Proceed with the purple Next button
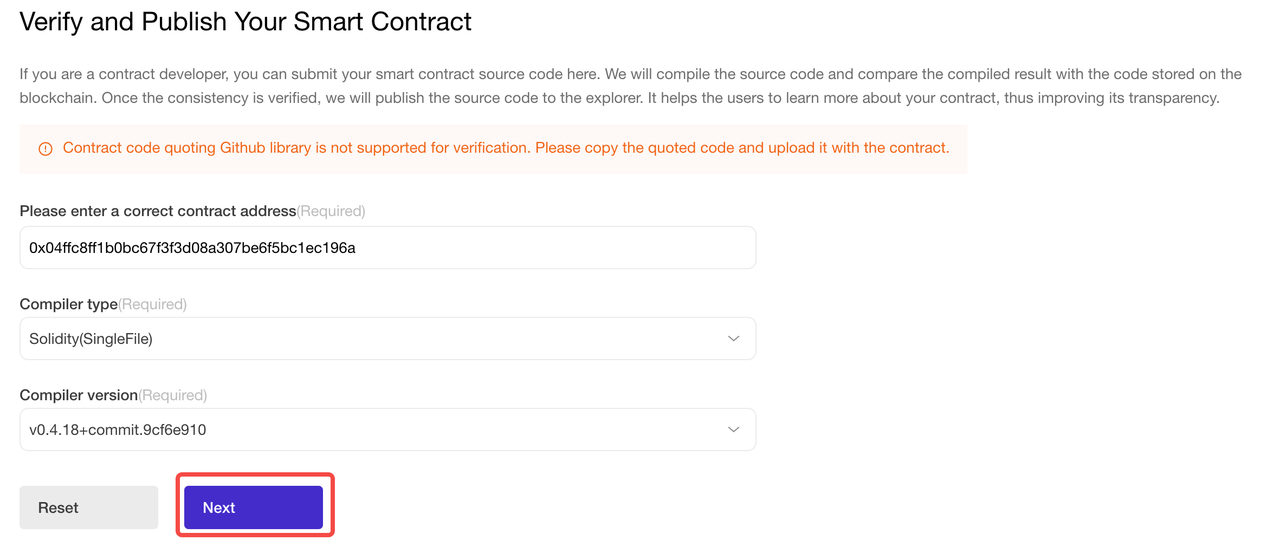 click(253, 508)
